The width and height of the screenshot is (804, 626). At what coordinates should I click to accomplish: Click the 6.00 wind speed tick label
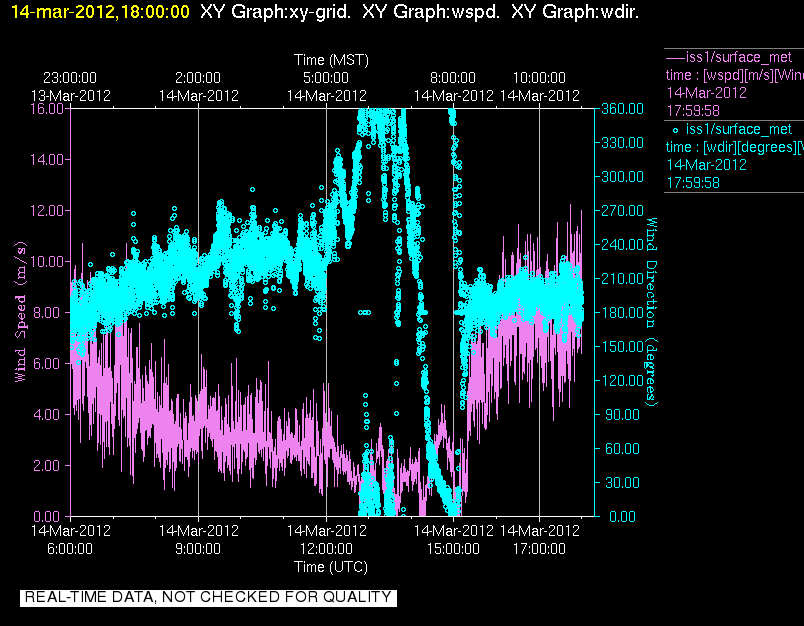[x=49, y=364]
